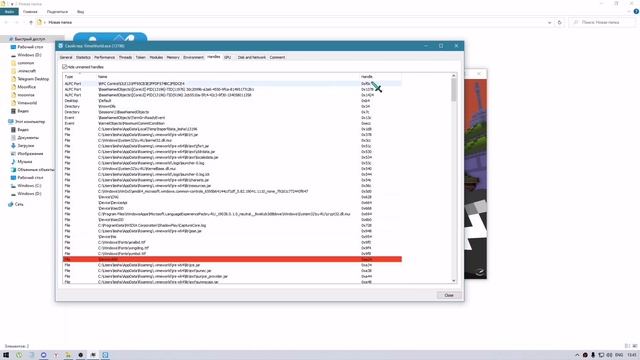Click the taskbar clock
Viewport: 640px width, 360px height.
pos(631,355)
